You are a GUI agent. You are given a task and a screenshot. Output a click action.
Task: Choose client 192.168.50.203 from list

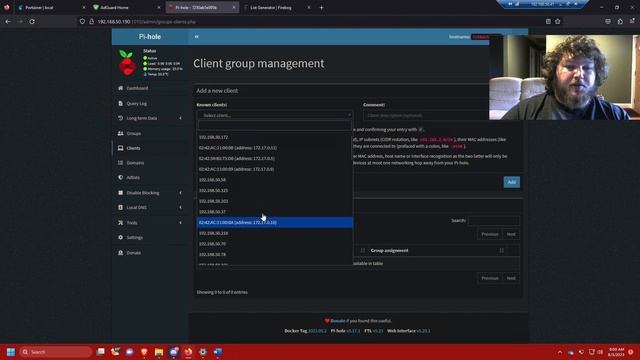tap(275, 201)
